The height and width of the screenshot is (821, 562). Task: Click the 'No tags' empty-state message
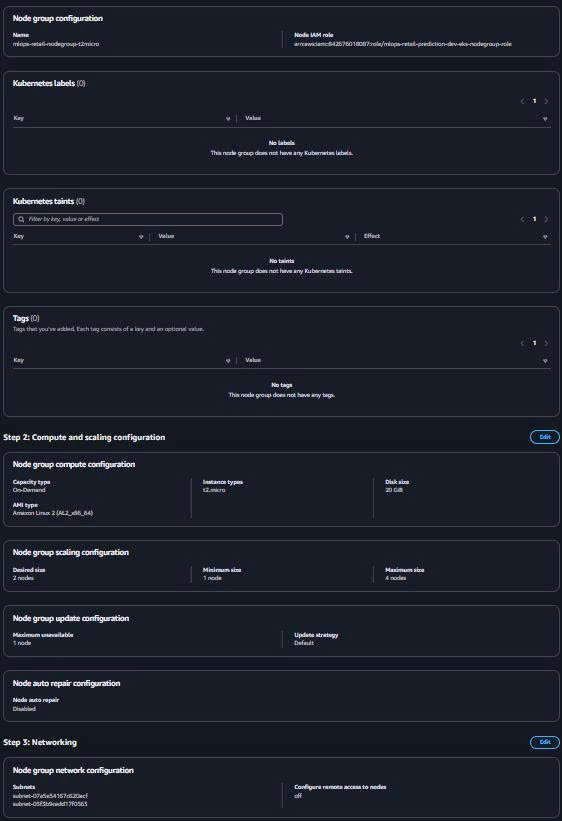[x=281, y=385]
